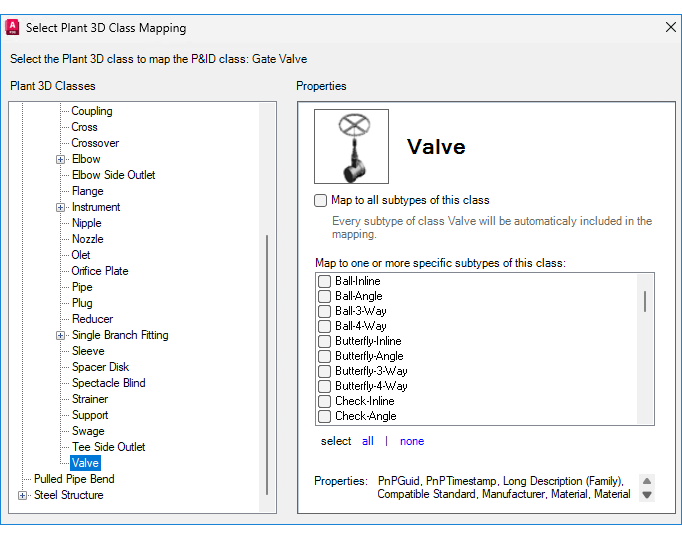Select the Orifice Plate class
Screen dimensions: 682x540
point(100,271)
